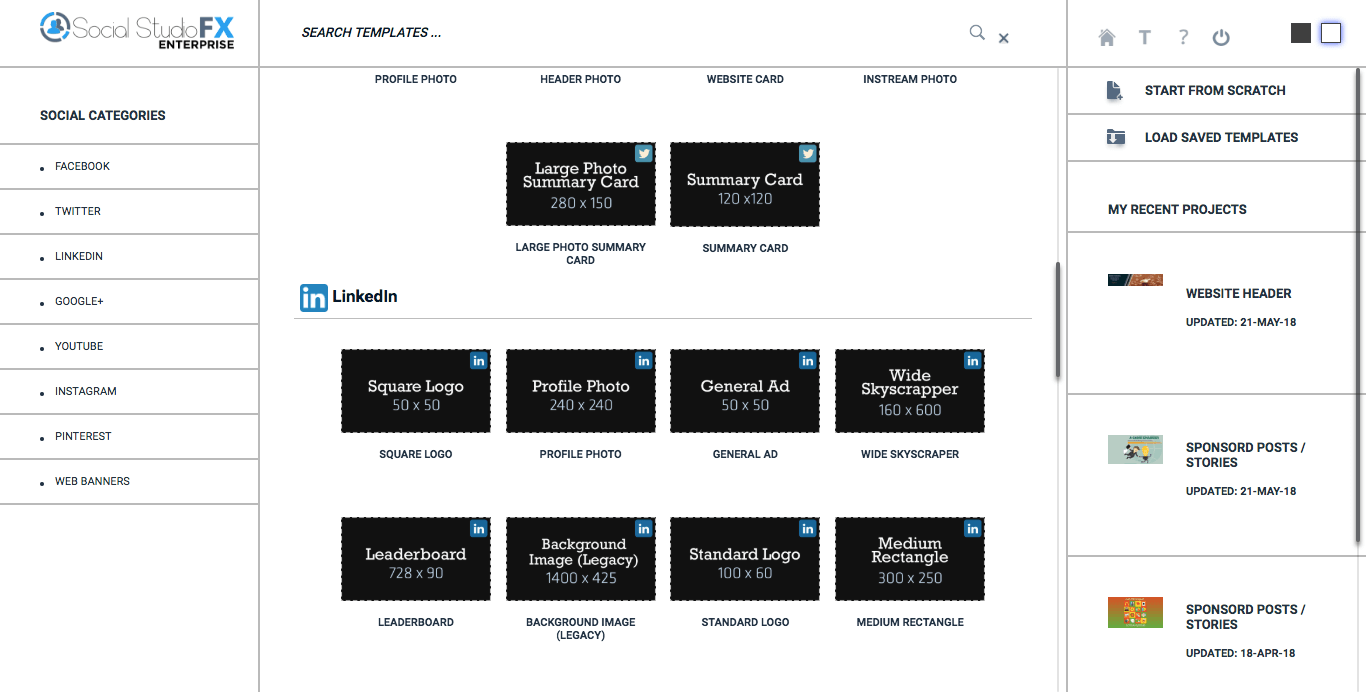Click the template list scrollbar
This screenshot has height=692, width=1366.
1057,320
